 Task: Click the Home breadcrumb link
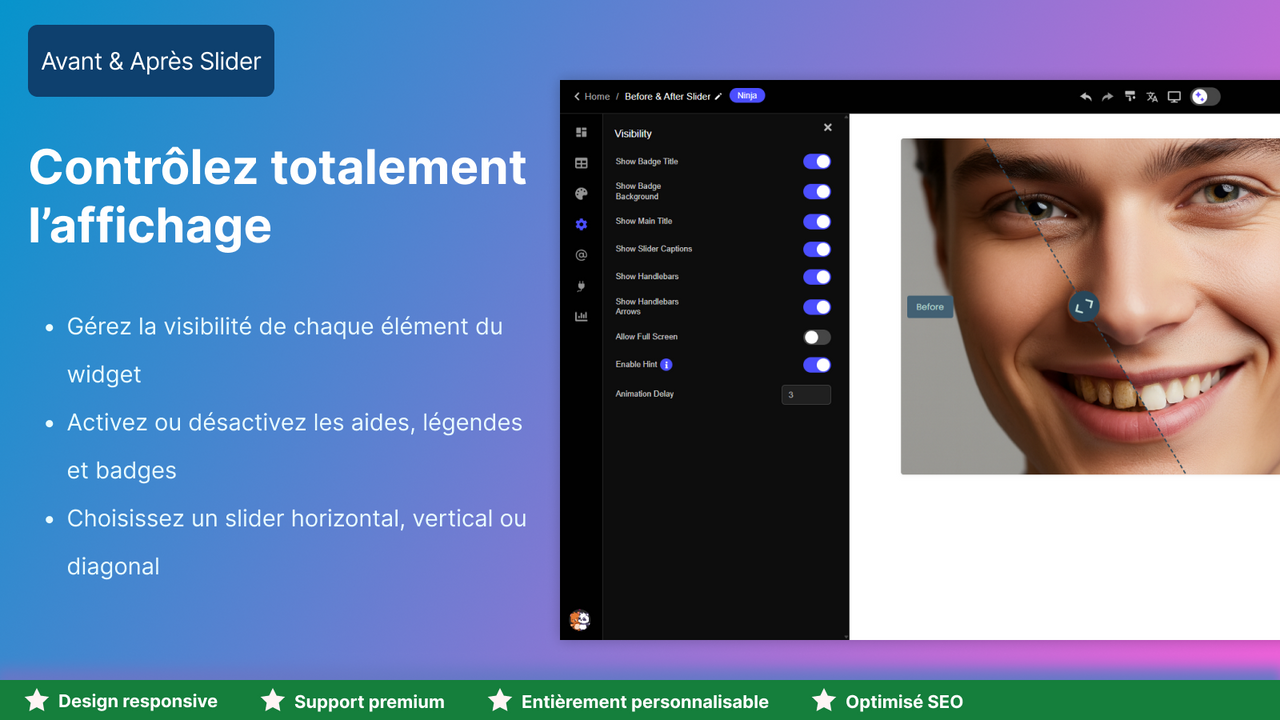click(597, 97)
